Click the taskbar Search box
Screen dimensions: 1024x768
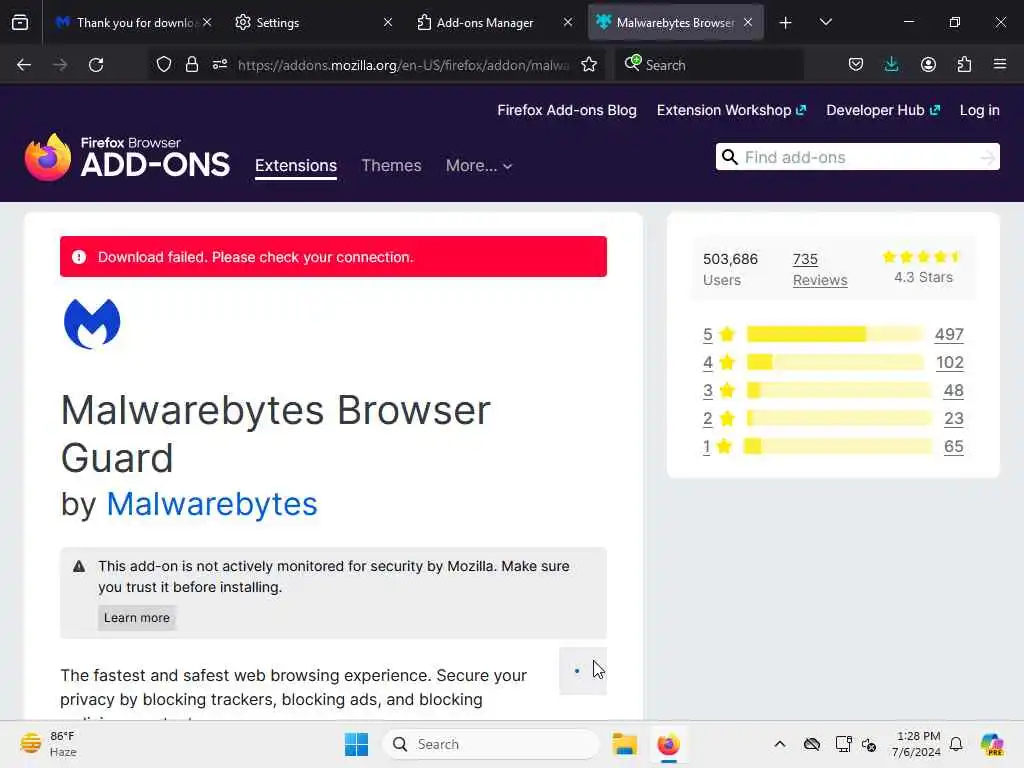[491, 744]
